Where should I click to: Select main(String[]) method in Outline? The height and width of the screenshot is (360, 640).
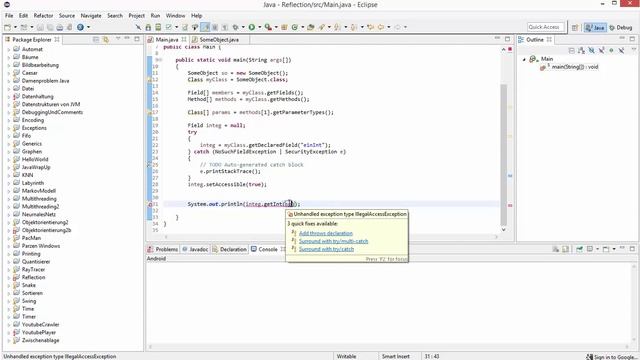(569, 67)
